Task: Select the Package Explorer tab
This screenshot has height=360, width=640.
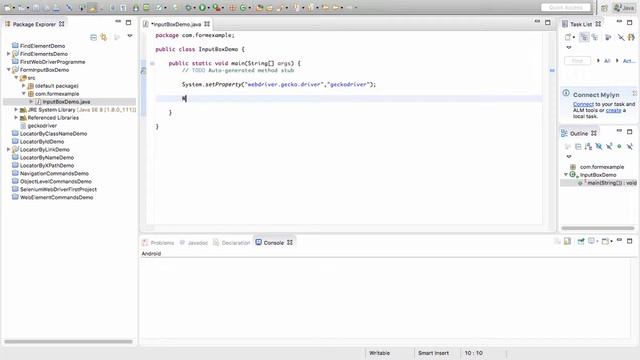Action: pos(34,24)
